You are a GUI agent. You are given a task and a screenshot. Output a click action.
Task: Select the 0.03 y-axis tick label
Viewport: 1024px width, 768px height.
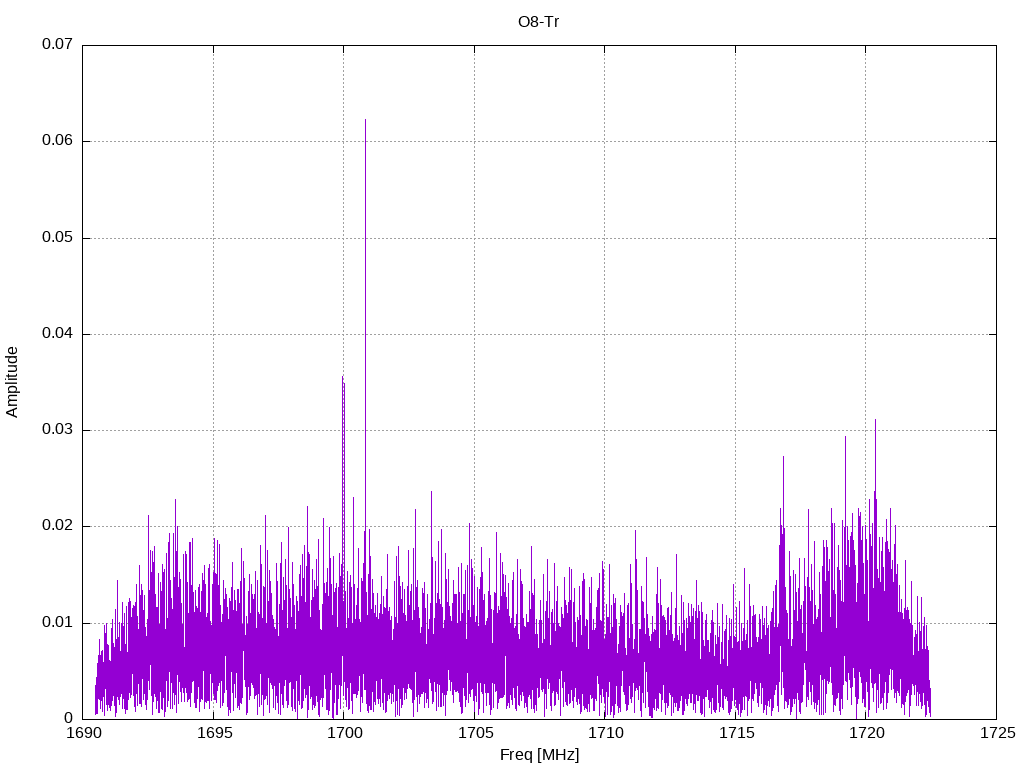click(x=57, y=430)
